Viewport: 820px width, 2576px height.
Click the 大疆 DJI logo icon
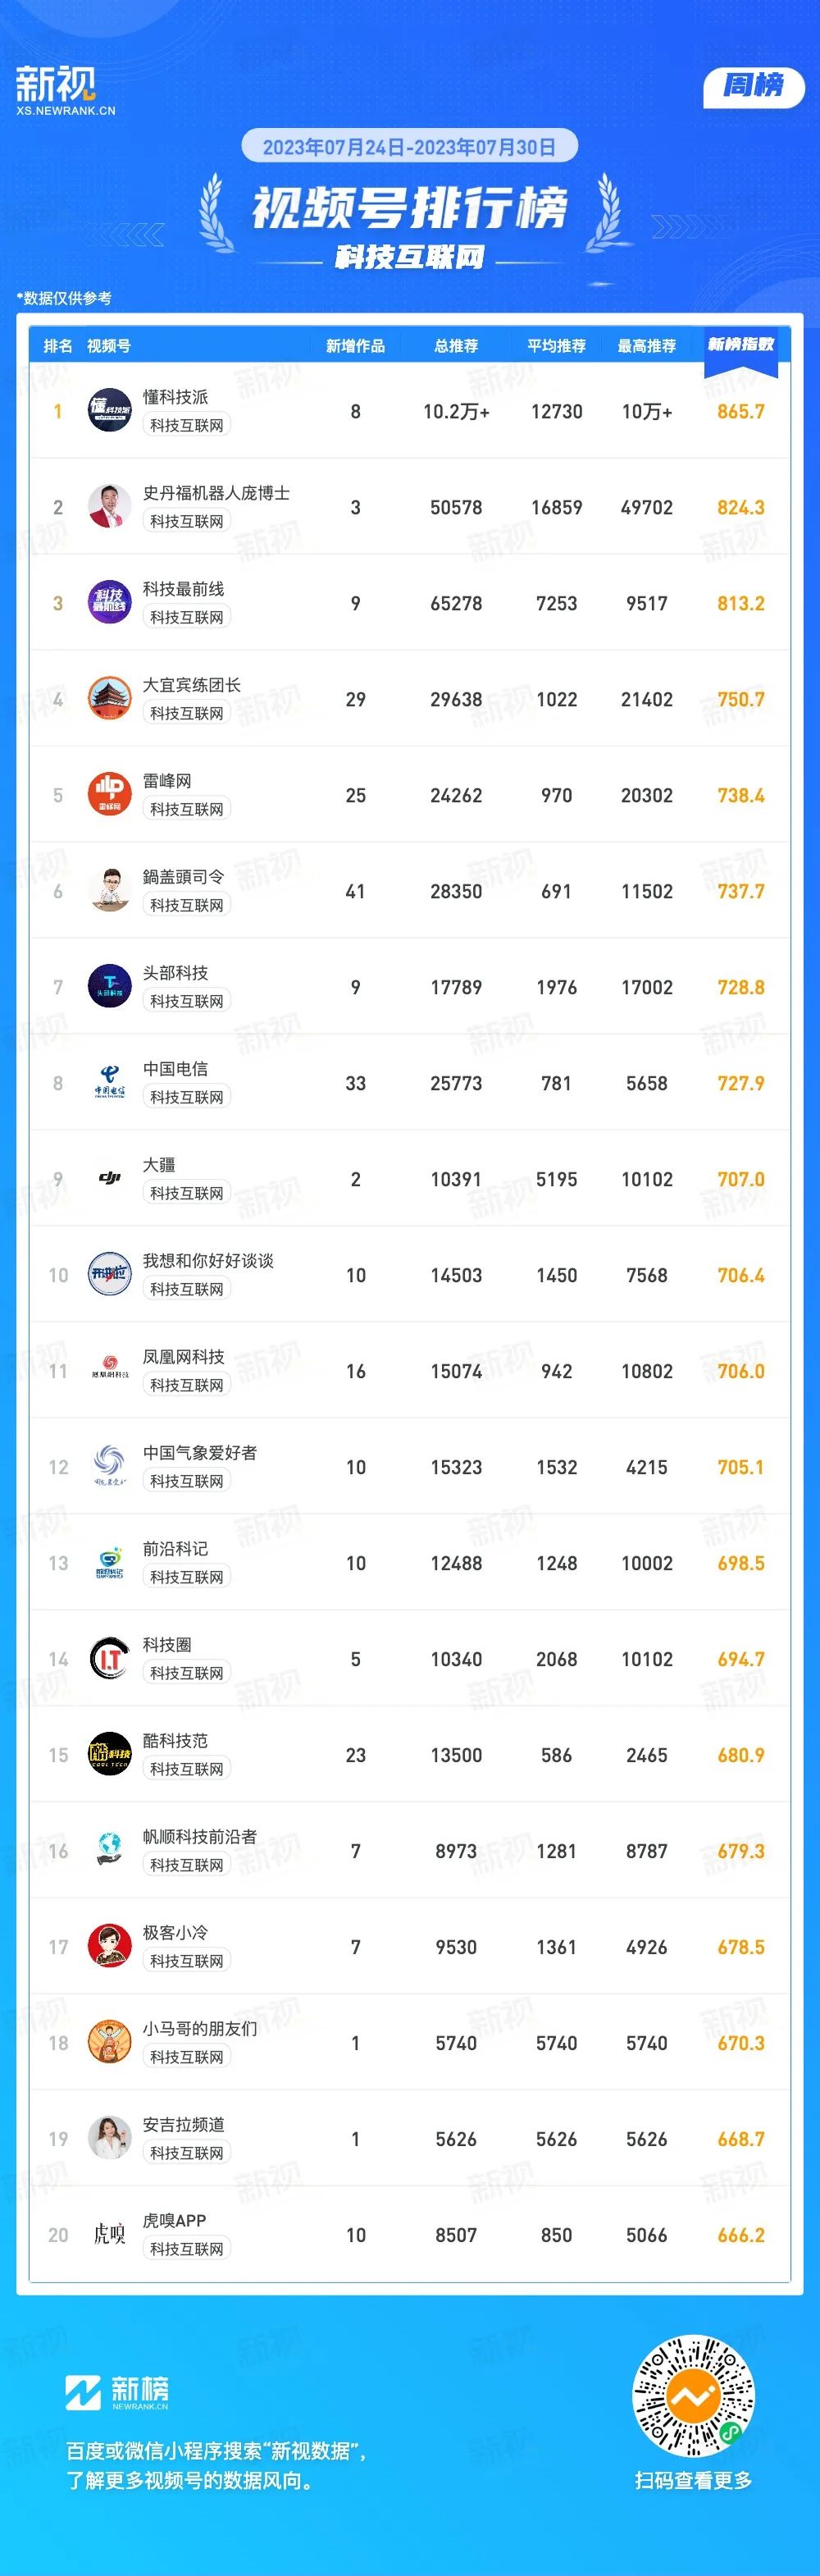coord(110,1178)
